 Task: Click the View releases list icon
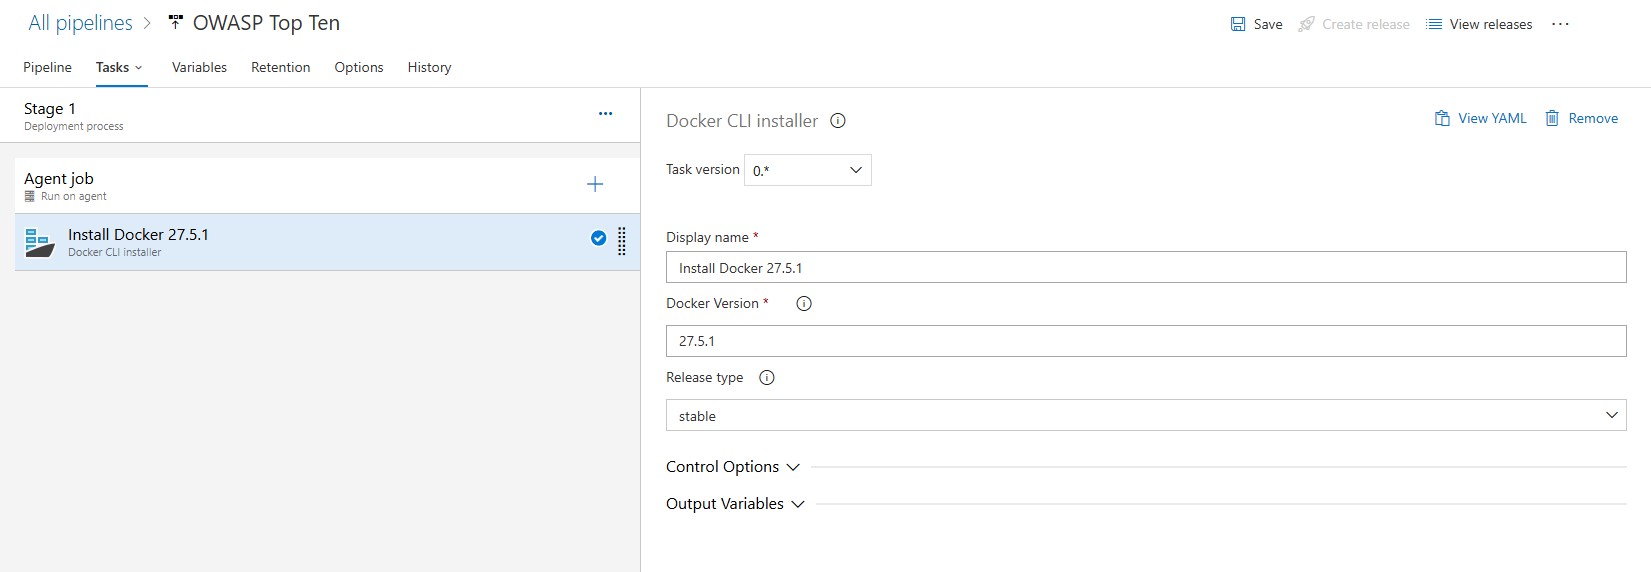point(1434,24)
